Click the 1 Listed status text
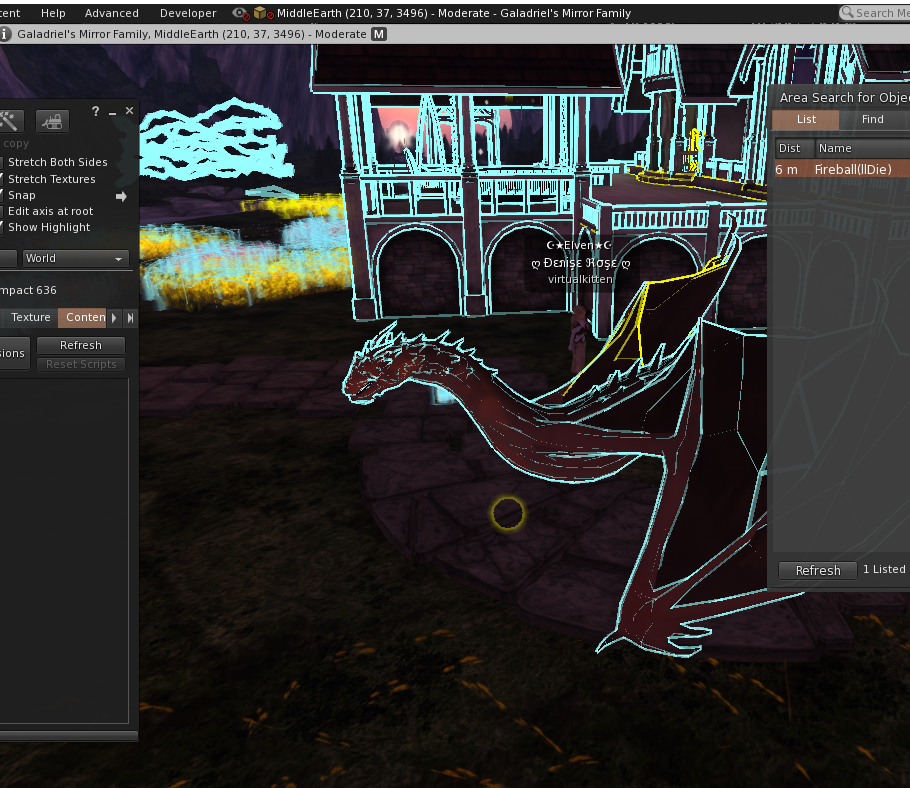This screenshot has width=910, height=788. pos(884,569)
